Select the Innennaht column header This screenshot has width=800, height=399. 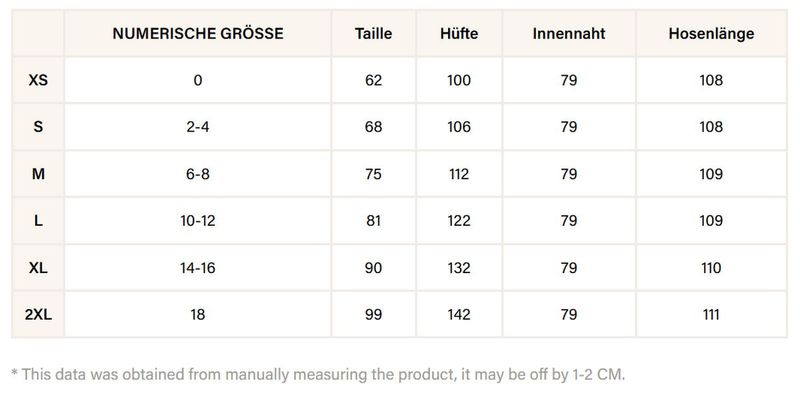coord(569,34)
